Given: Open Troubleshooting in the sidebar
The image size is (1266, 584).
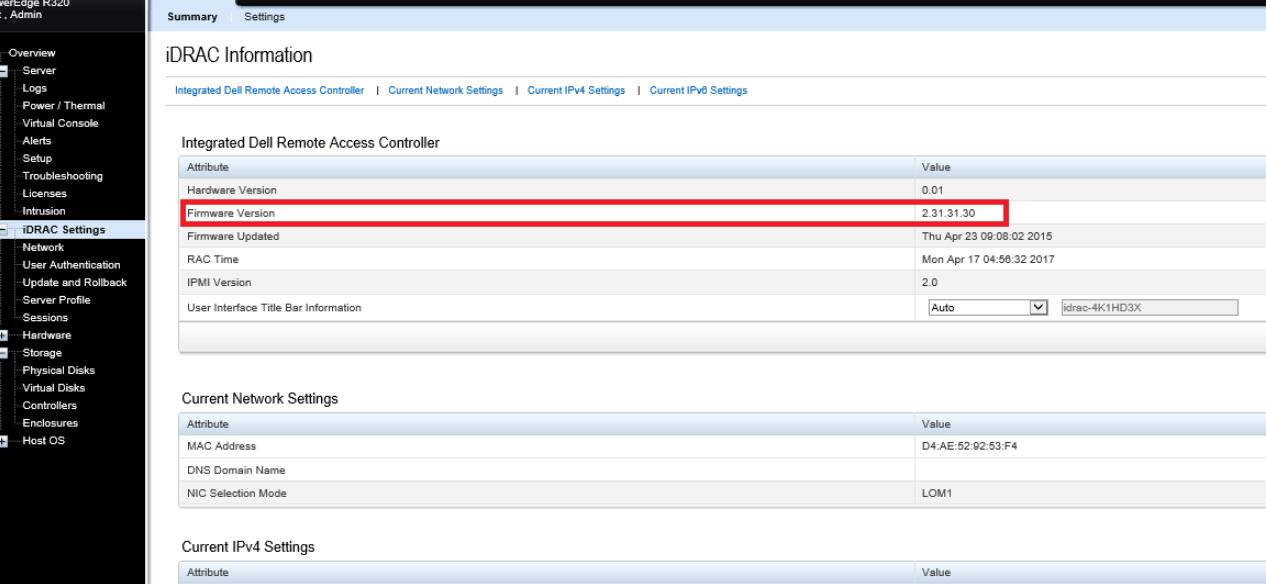Looking at the screenshot, I should (x=62, y=176).
